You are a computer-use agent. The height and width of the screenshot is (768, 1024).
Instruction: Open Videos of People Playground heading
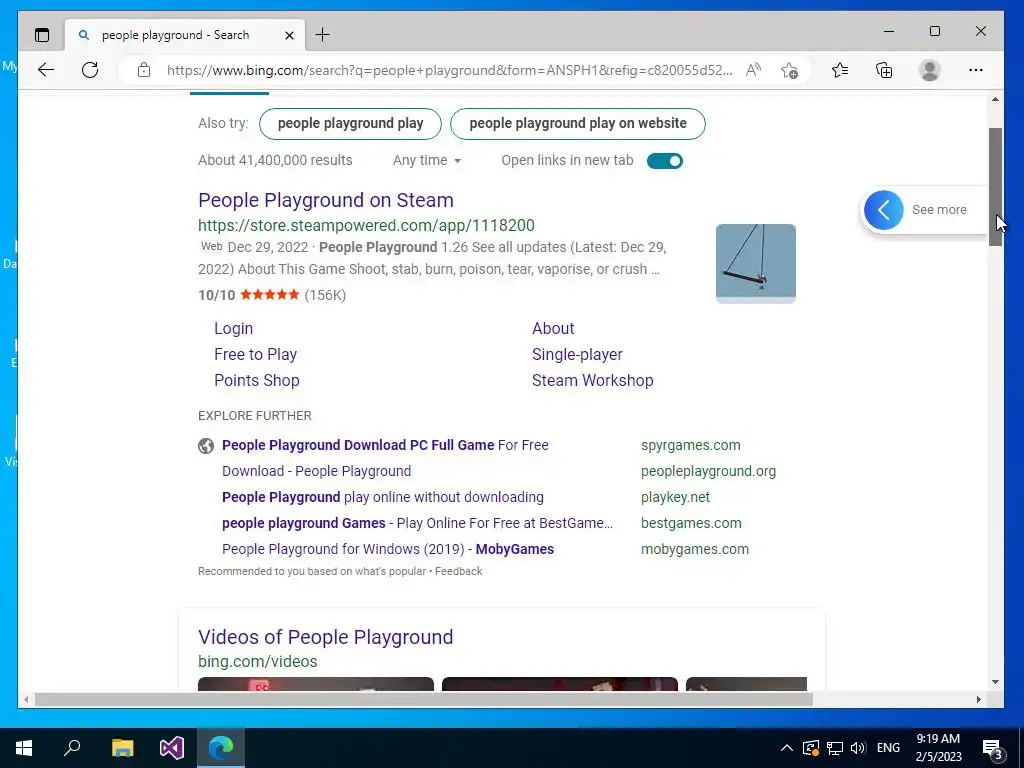[x=325, y=637]
